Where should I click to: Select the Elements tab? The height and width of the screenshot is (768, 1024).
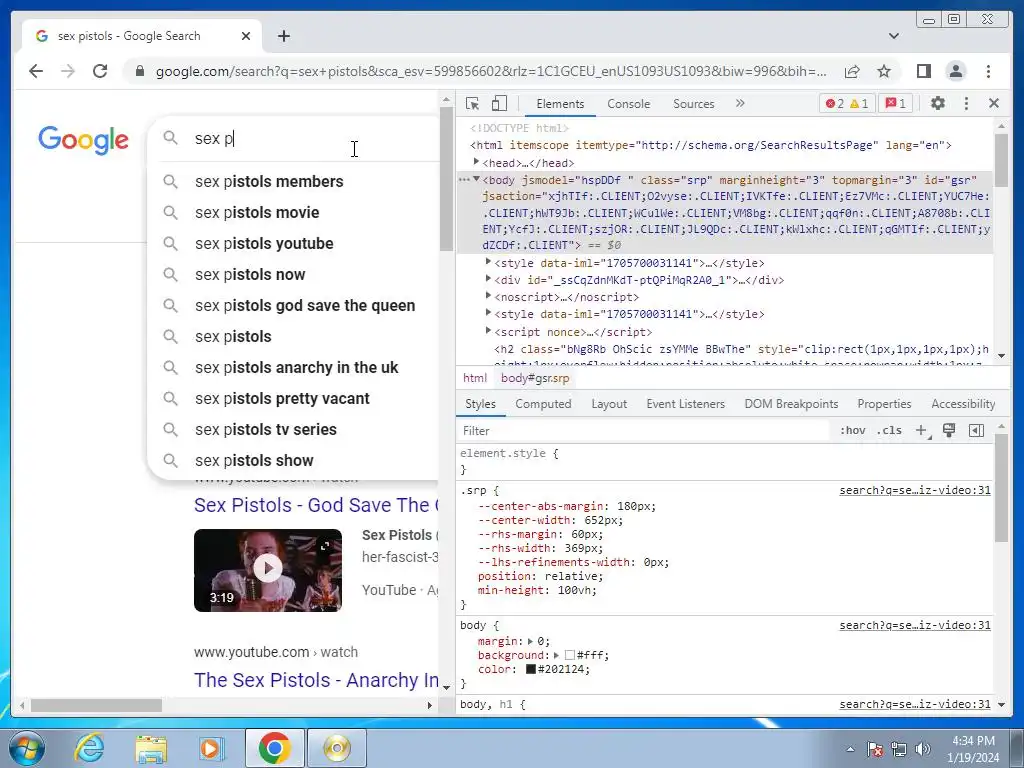pos(560,104)
